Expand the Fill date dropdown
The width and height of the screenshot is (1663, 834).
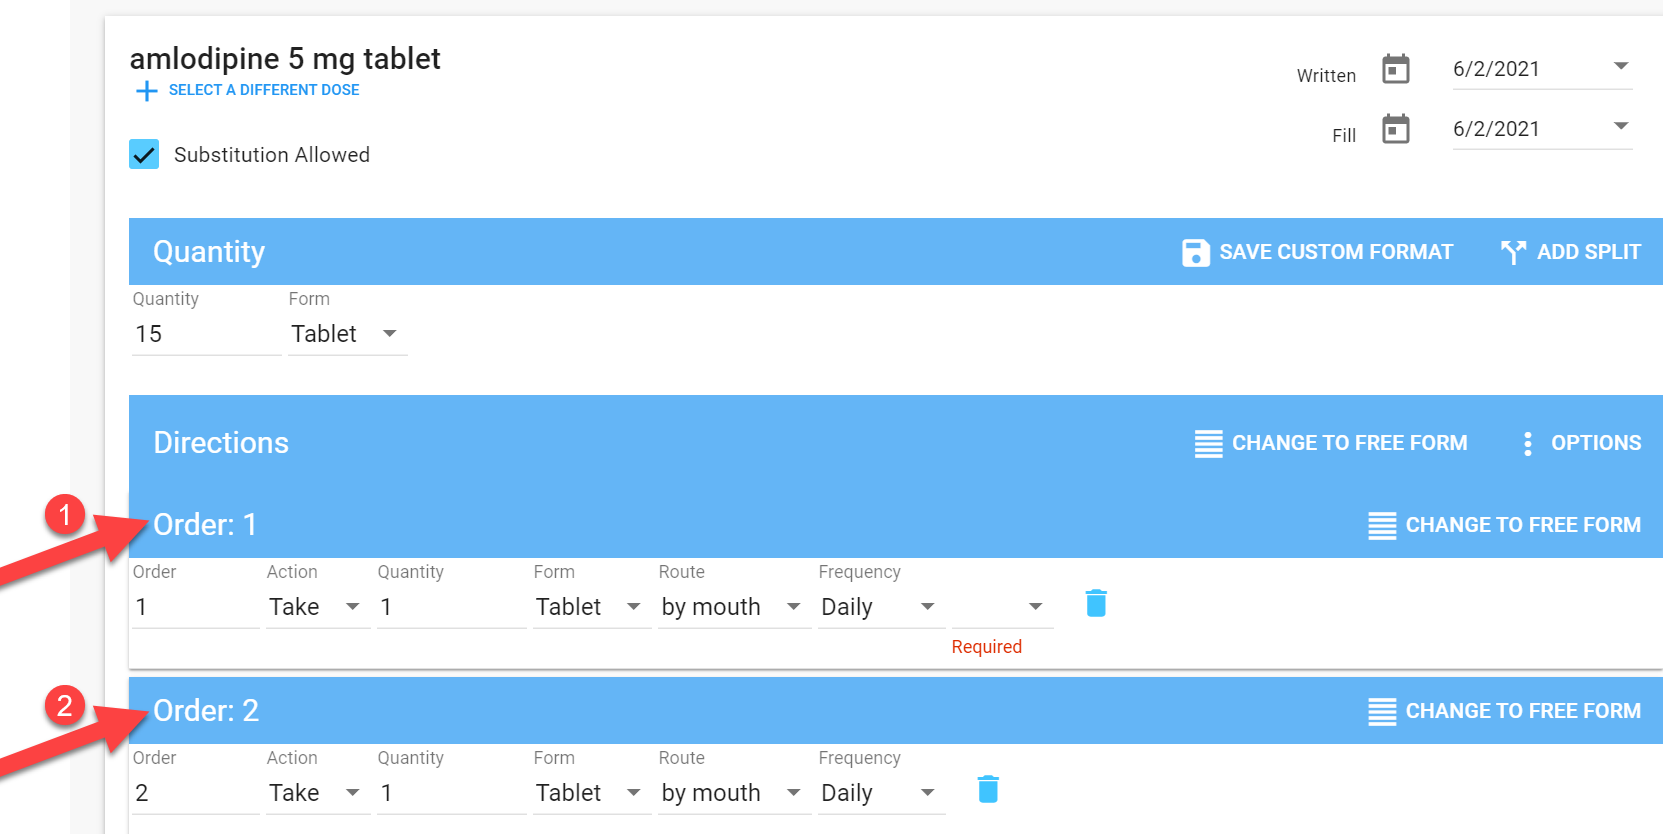[1621, 126]
